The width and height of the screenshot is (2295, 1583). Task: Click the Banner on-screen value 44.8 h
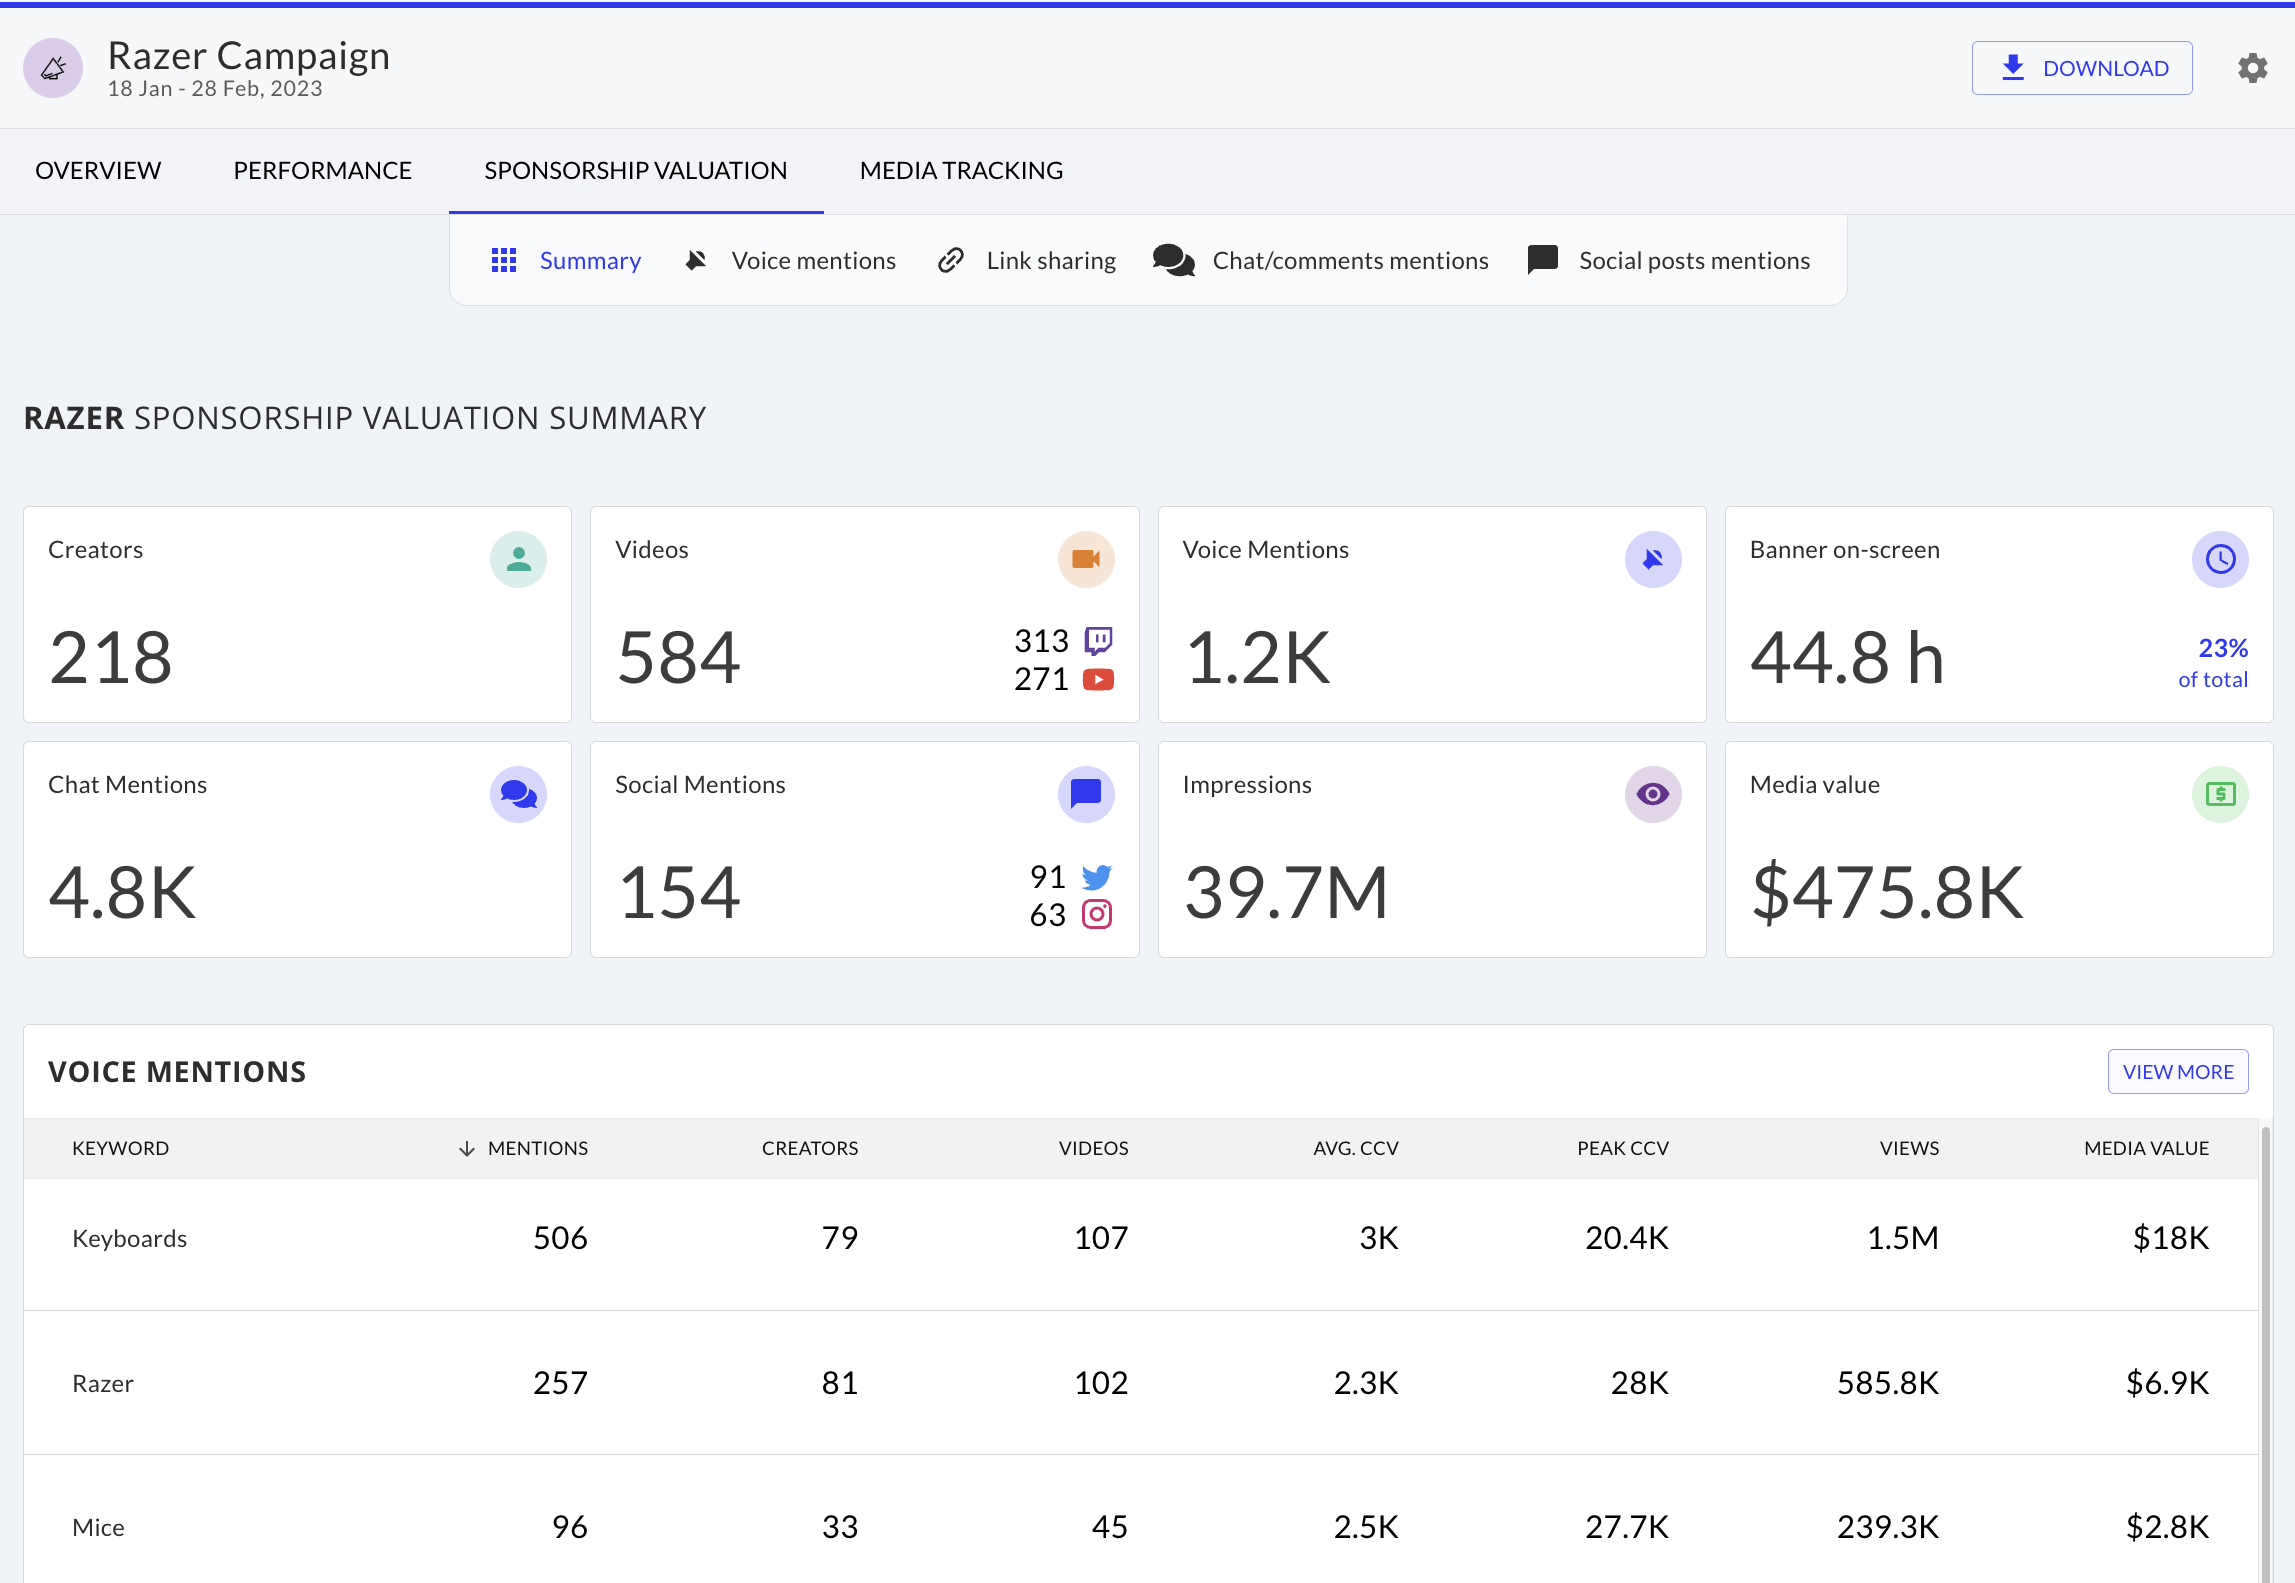point(1847,658)
